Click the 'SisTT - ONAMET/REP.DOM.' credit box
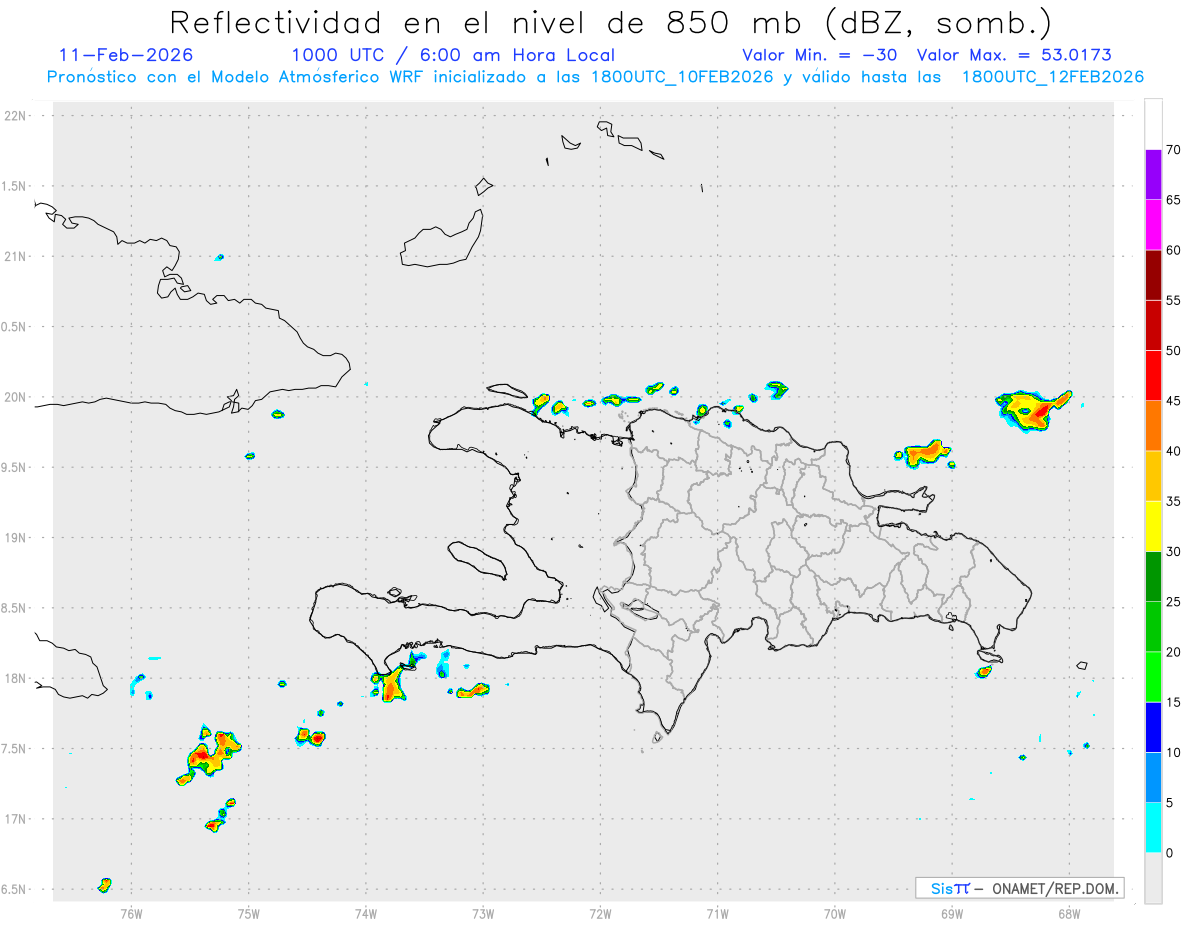This screenshot has width=1200, height=927. 1019,888
